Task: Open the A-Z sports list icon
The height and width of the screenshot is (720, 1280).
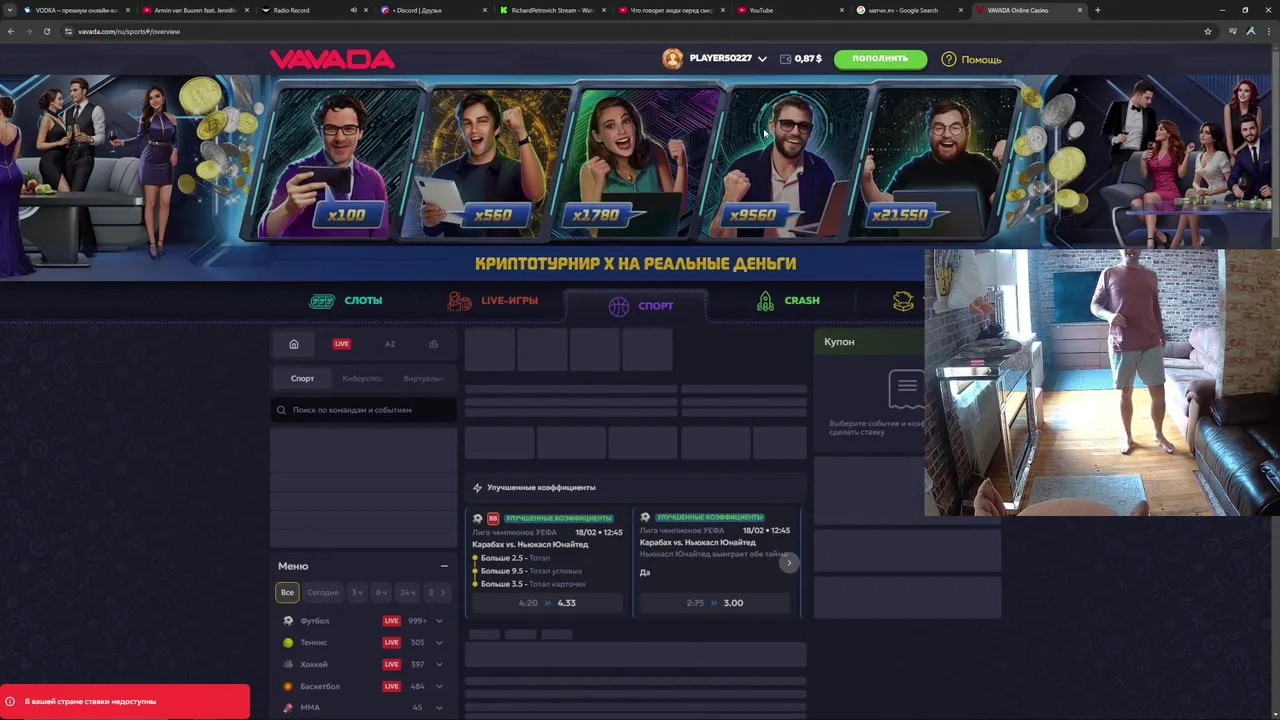Action: click(x=390, y=344)
